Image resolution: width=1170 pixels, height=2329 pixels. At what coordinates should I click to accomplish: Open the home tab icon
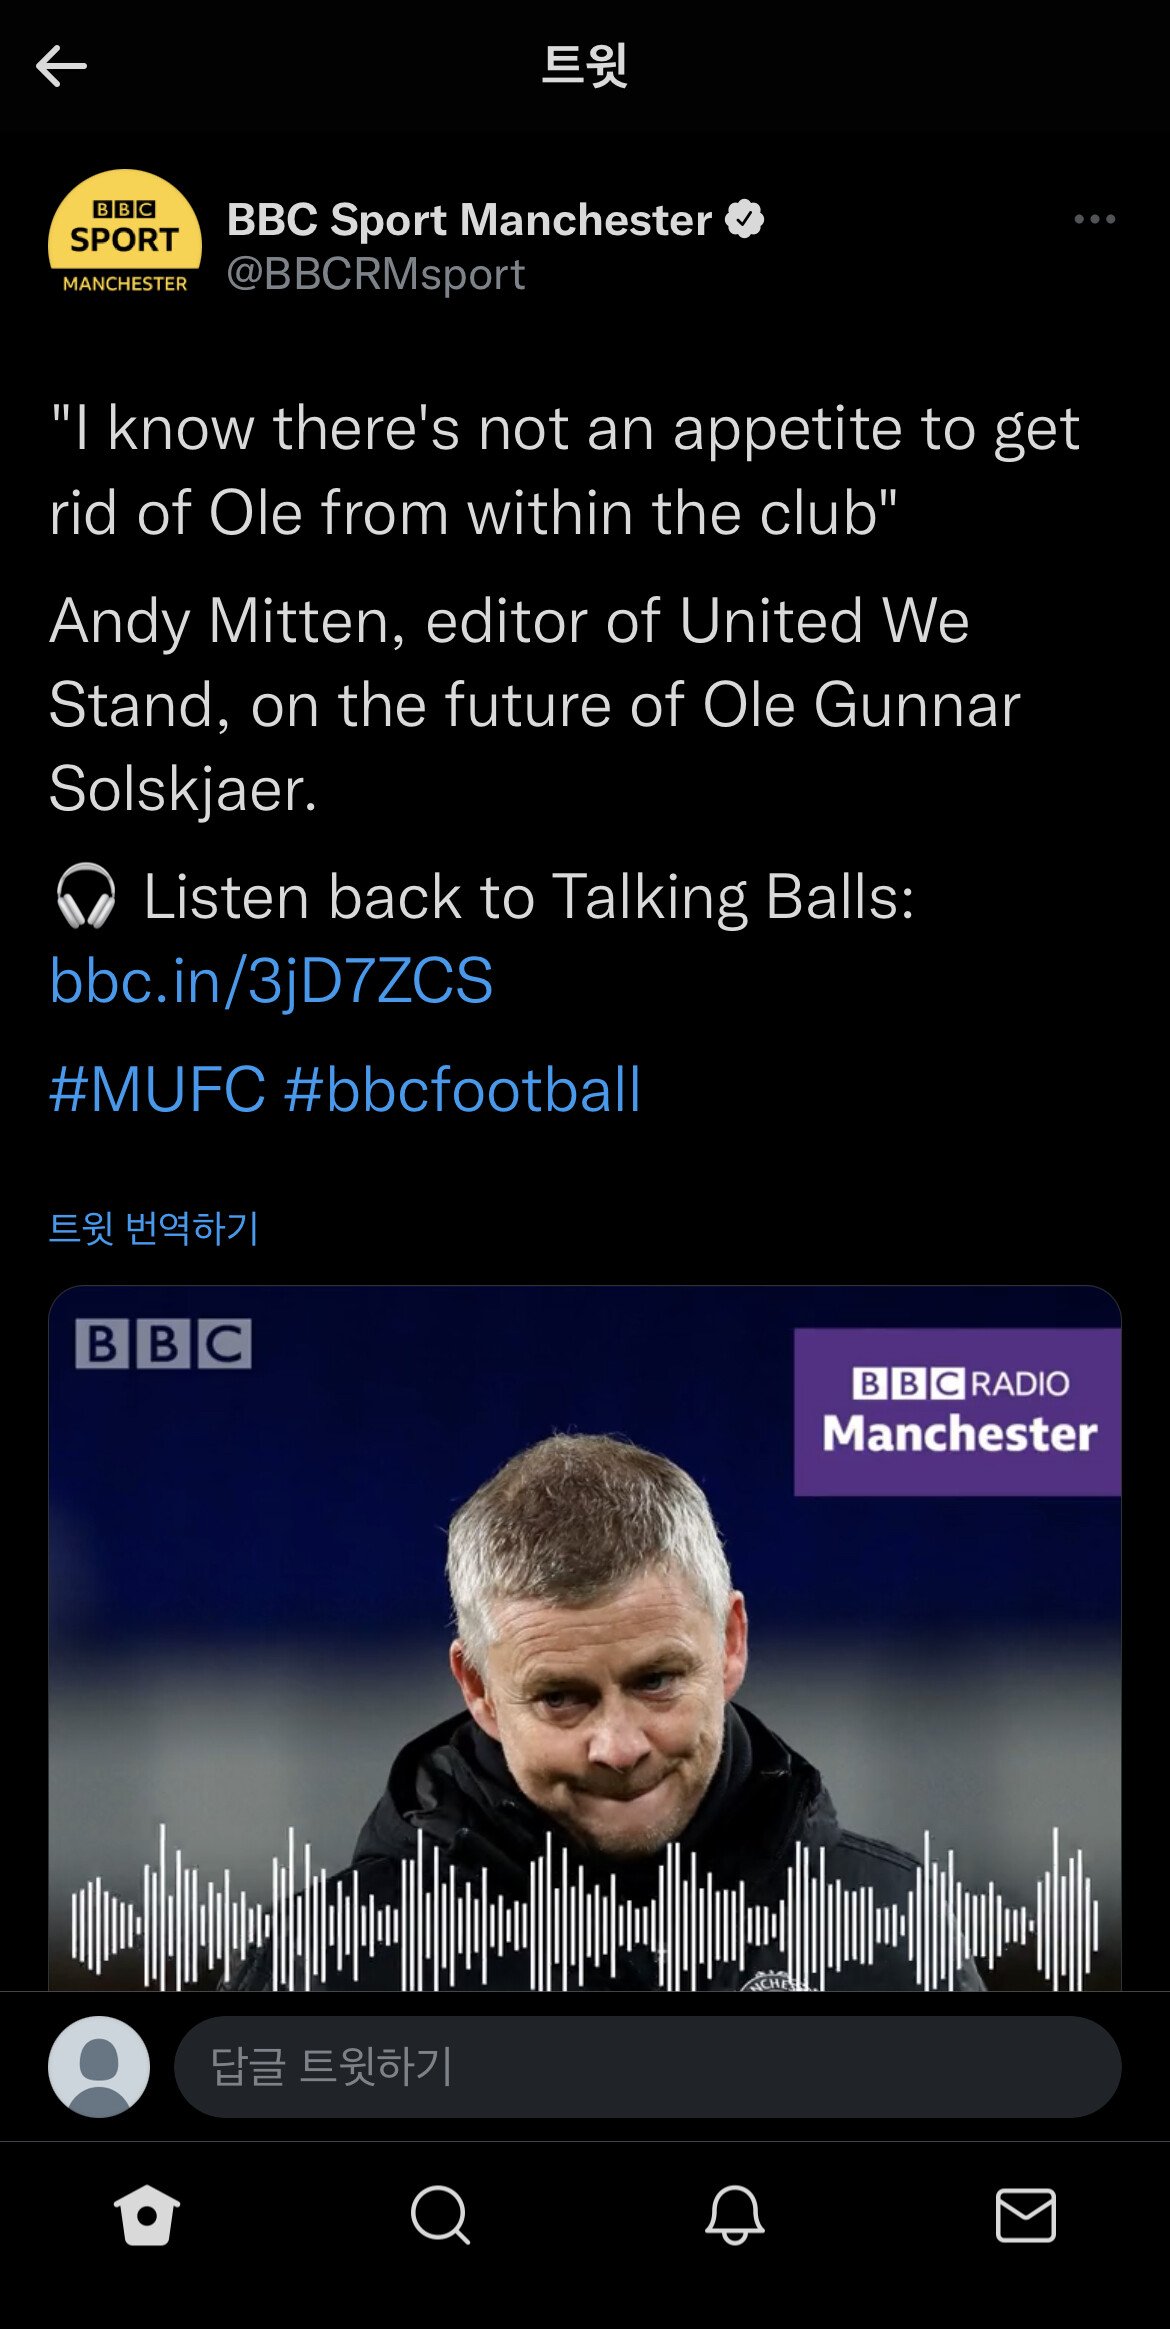pos(147,2215)
